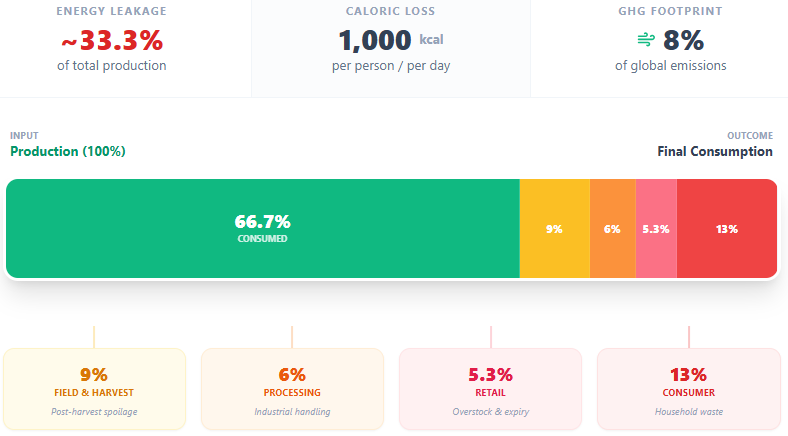Image resolution: width=788 pixels, height=436 pixels.
Task: Click the Post-harvest spoilage caption
Action: coord(94,411)
